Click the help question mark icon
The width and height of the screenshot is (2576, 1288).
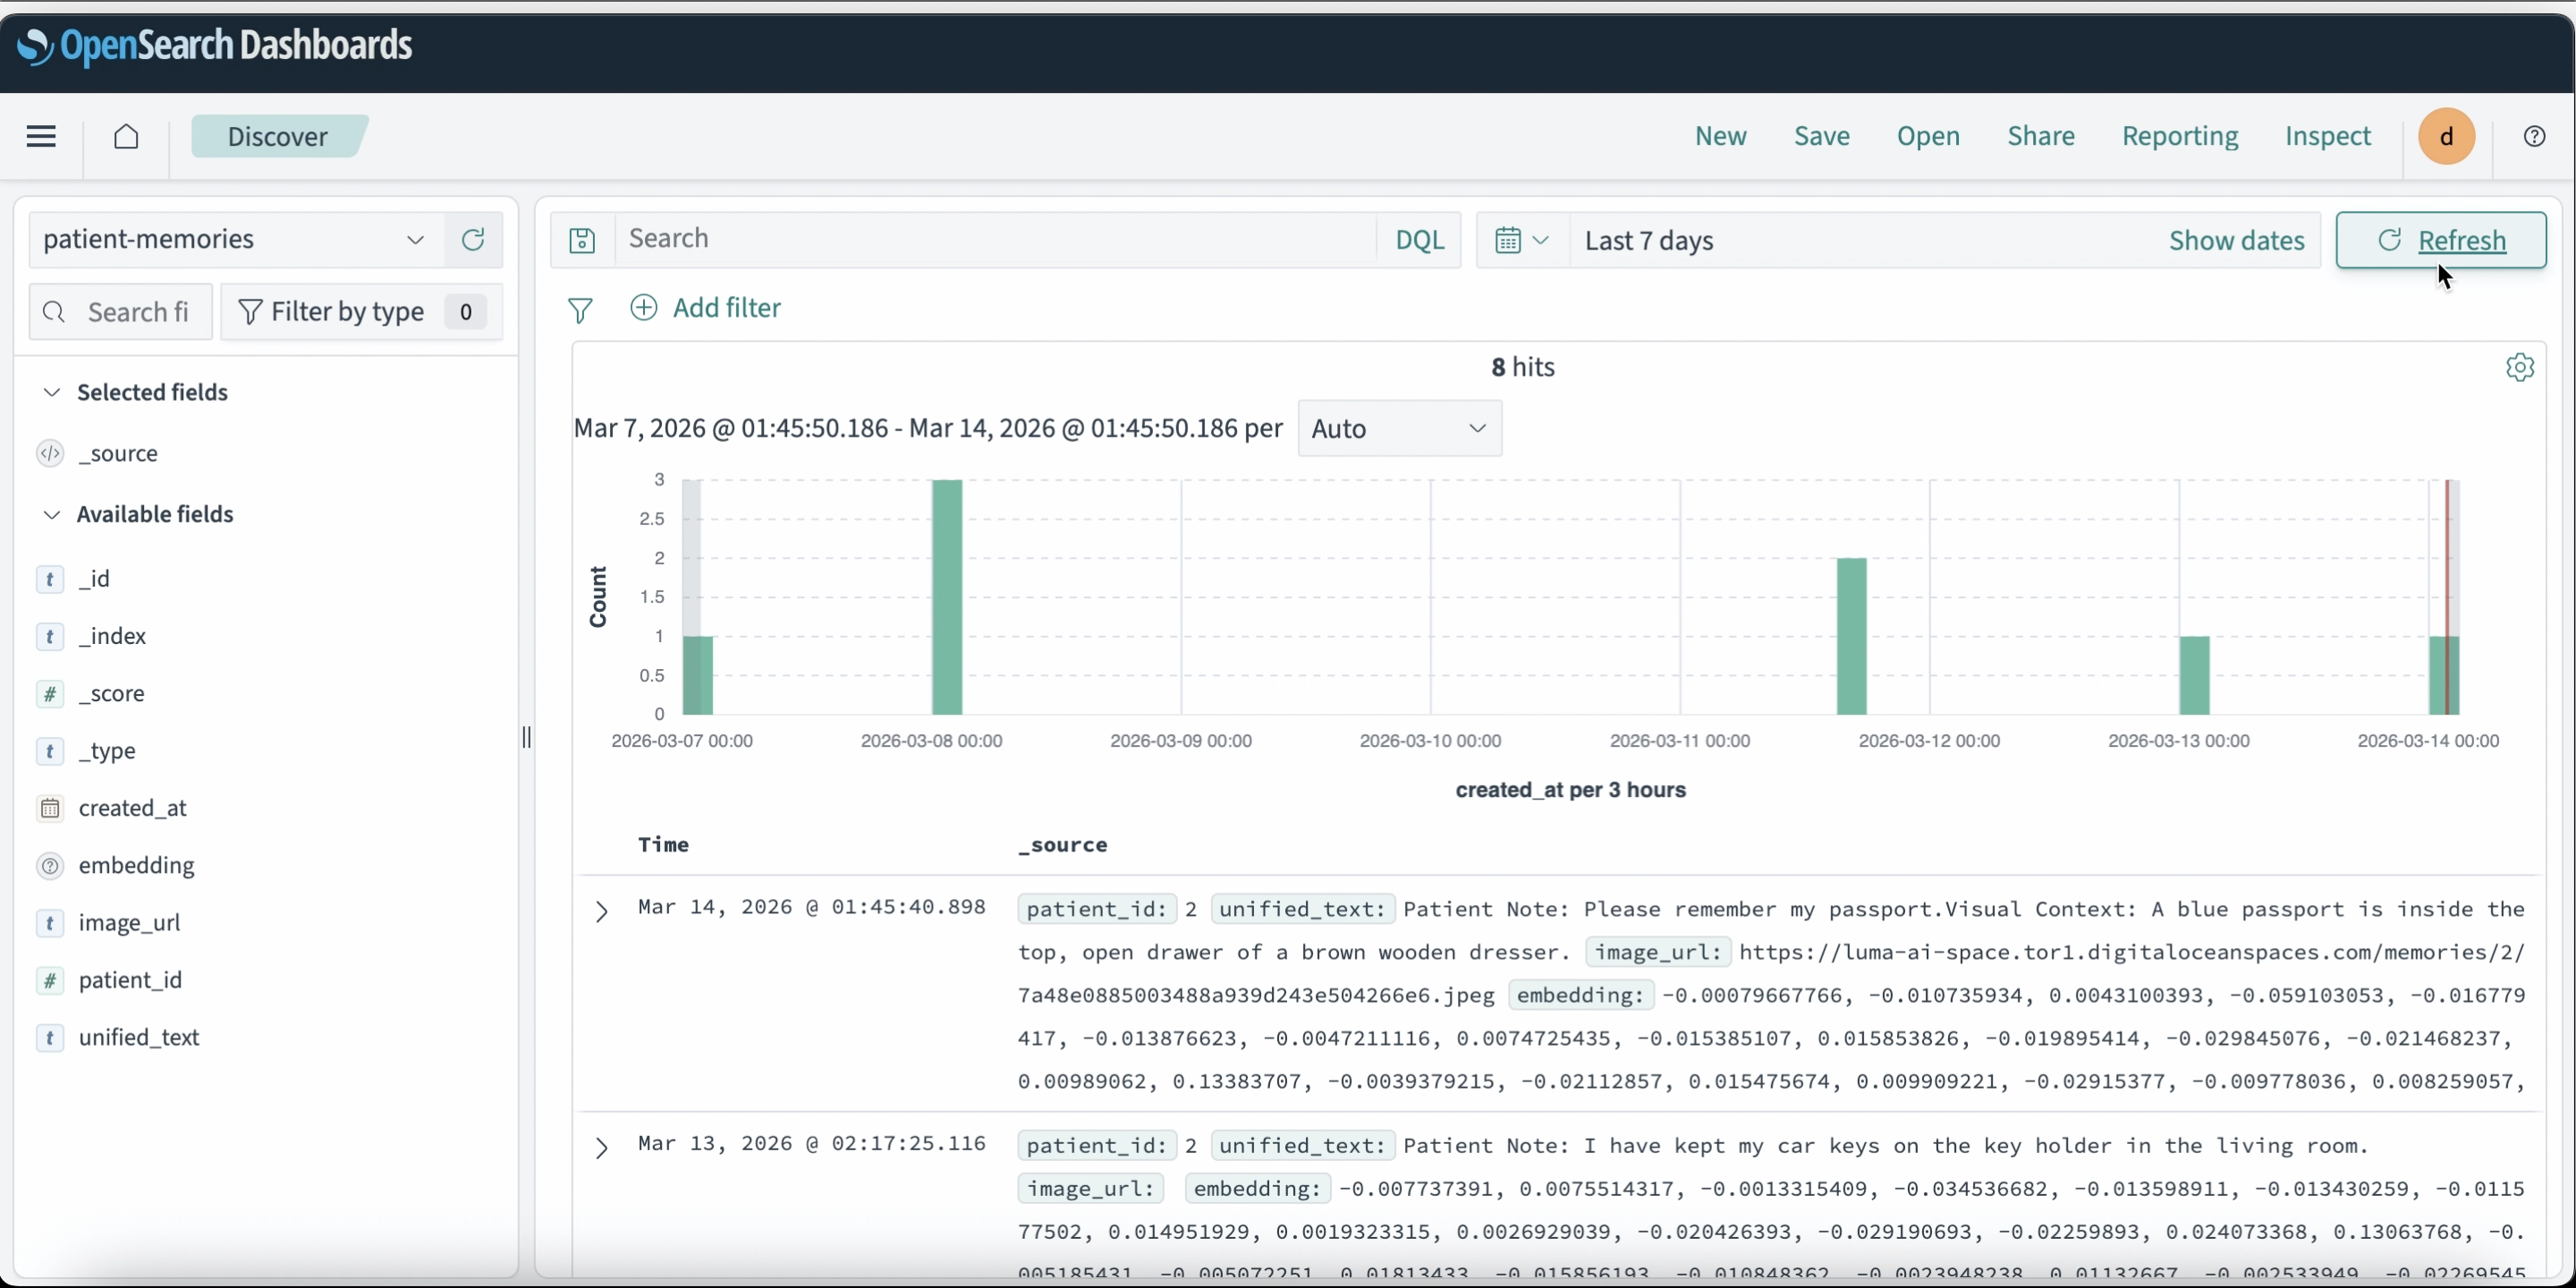[2534, 136]
